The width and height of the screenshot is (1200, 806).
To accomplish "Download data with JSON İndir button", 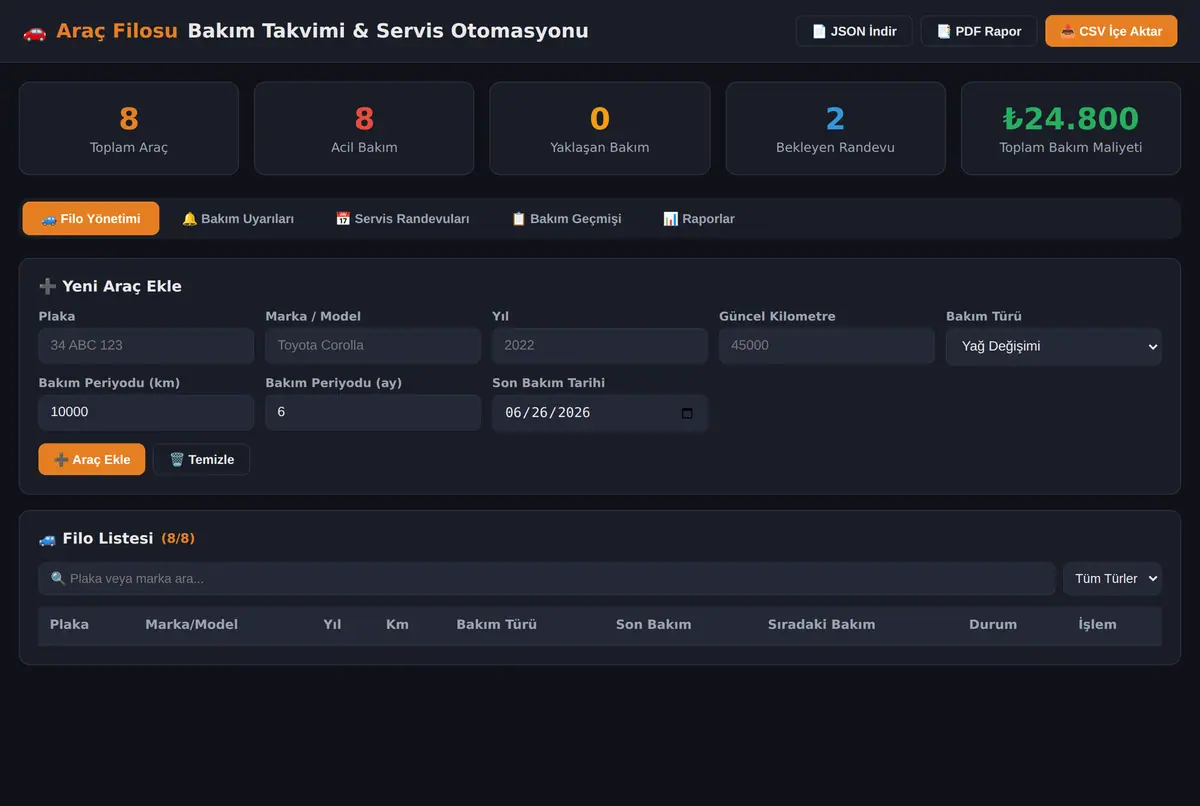I will coord(854,31).
